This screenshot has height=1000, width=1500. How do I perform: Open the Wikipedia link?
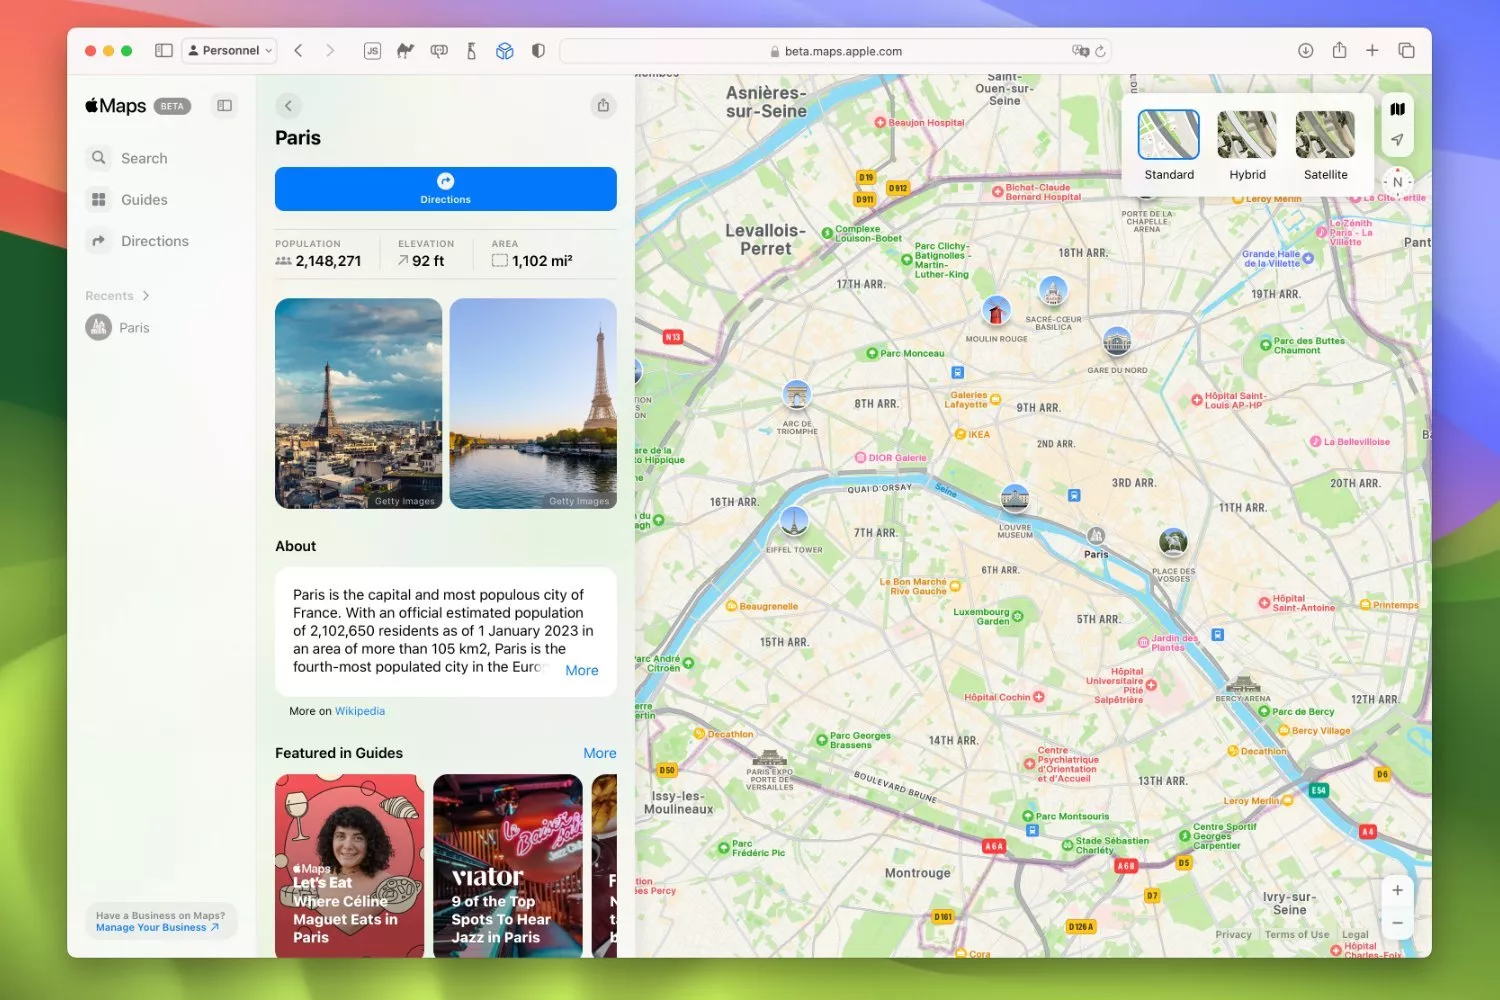tap(360, 711)
